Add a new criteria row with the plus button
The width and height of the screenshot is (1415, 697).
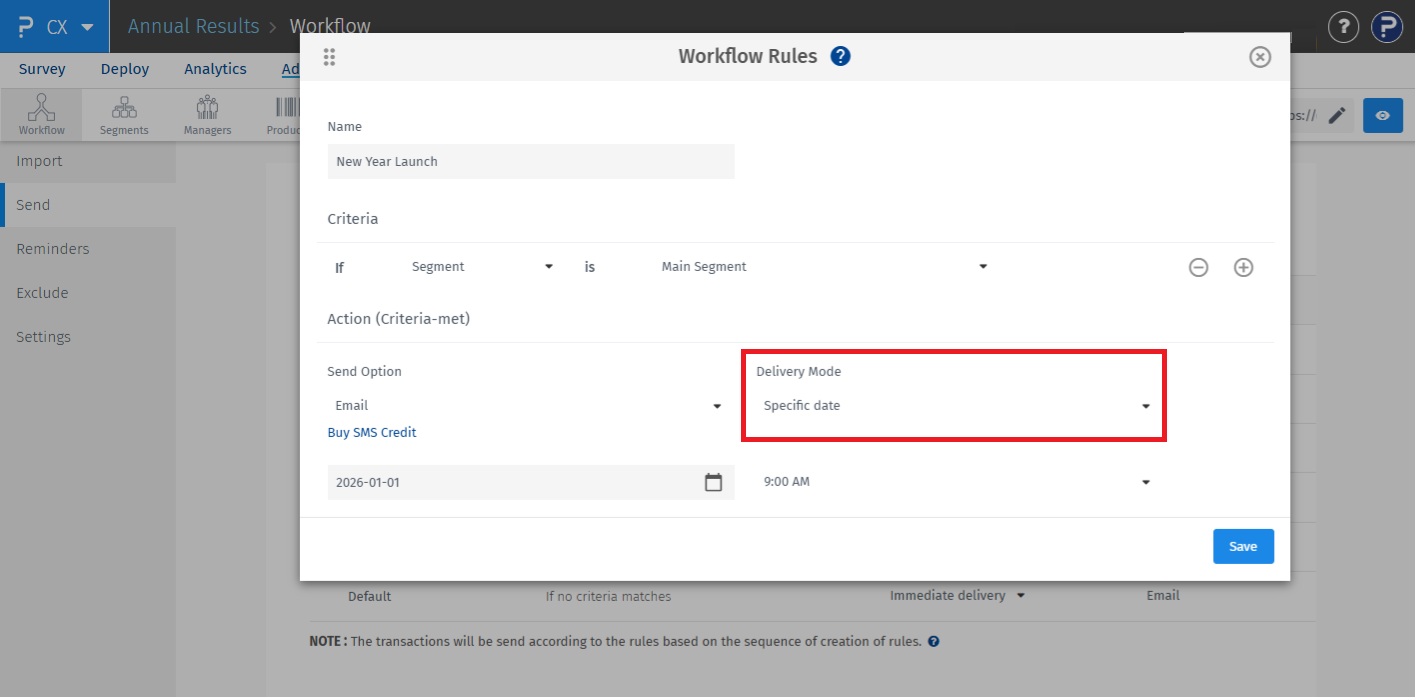[x=1243, y=267]
